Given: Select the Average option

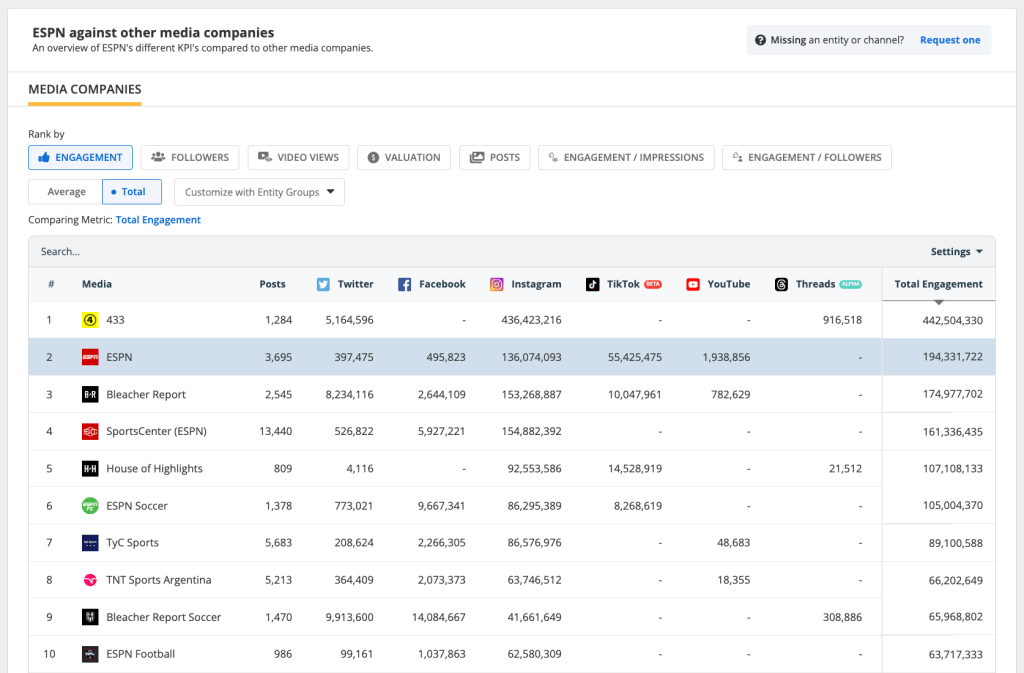Looking at the screenshot, I should tap(66, 192).
